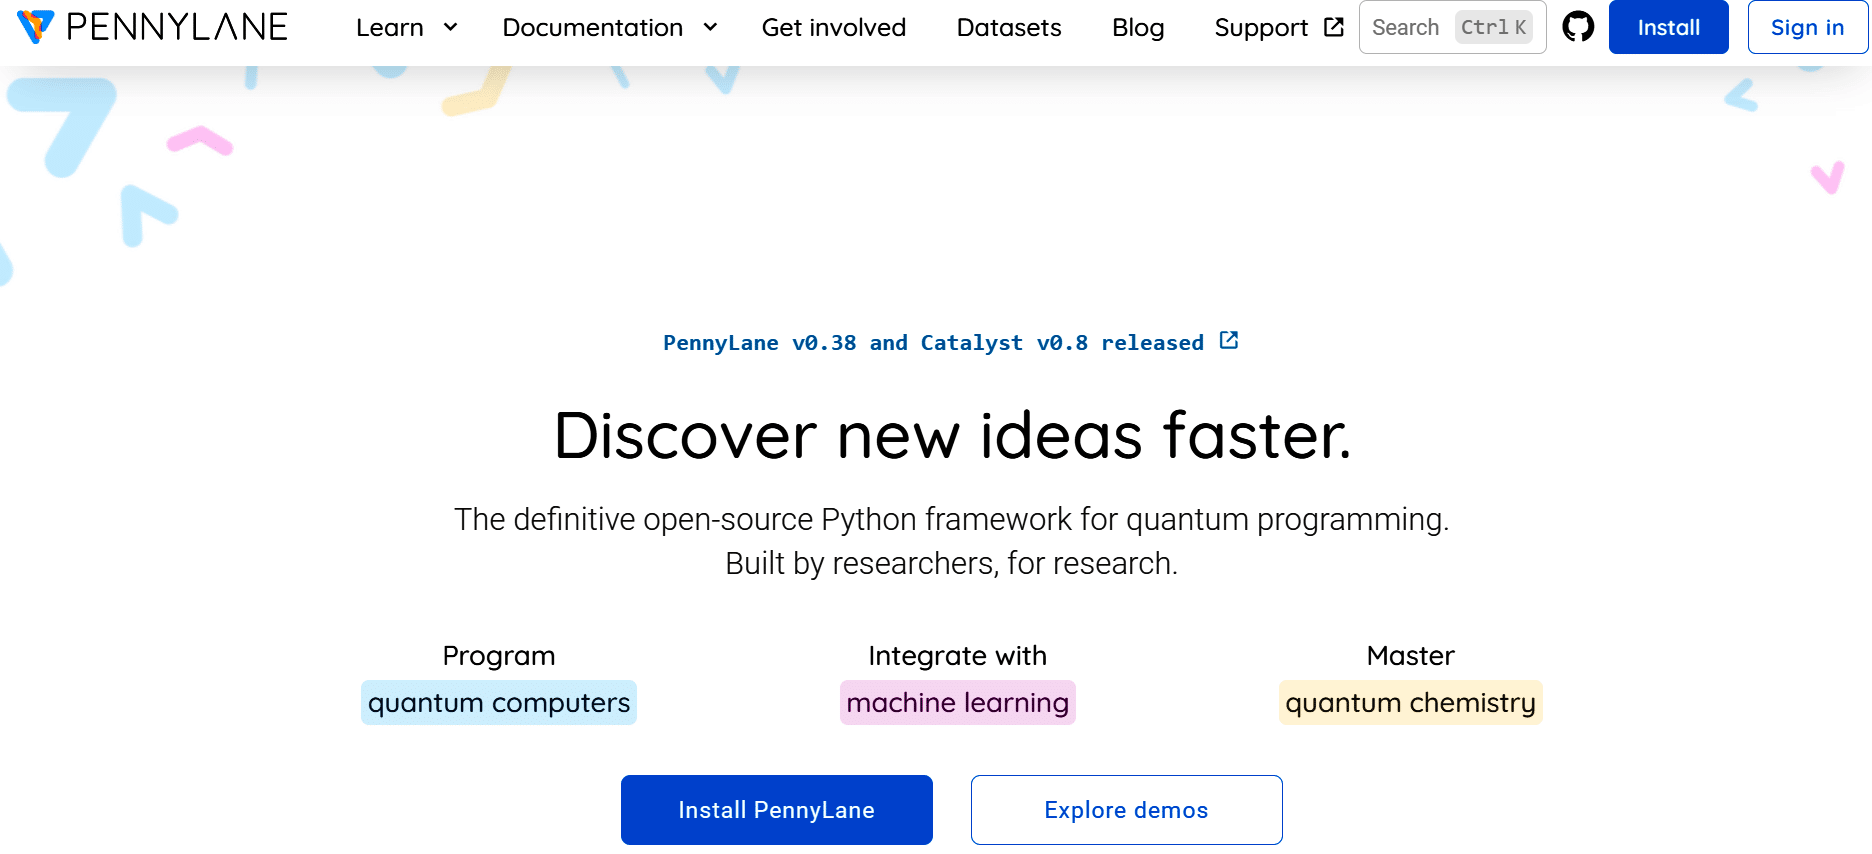Click the Support external link icon
1872x854 pixels.
[1334, 27]
